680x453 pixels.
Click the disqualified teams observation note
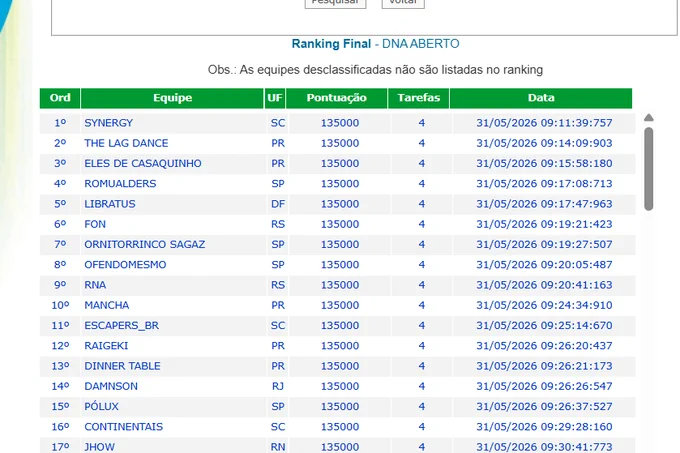point(375,70)
